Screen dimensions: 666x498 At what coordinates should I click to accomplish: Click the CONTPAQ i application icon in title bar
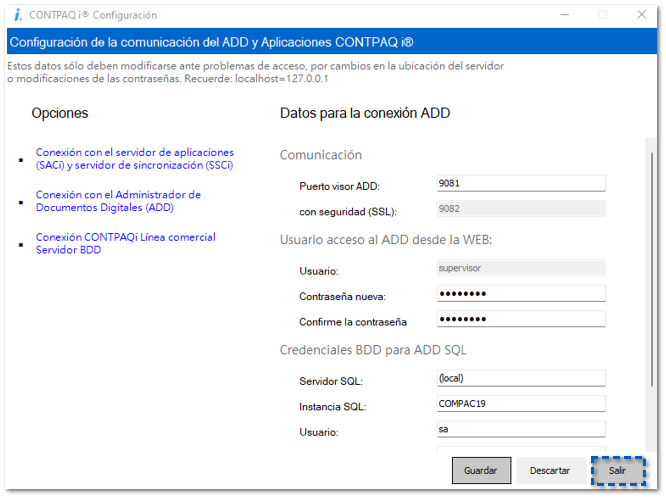(x=18, y=15)
